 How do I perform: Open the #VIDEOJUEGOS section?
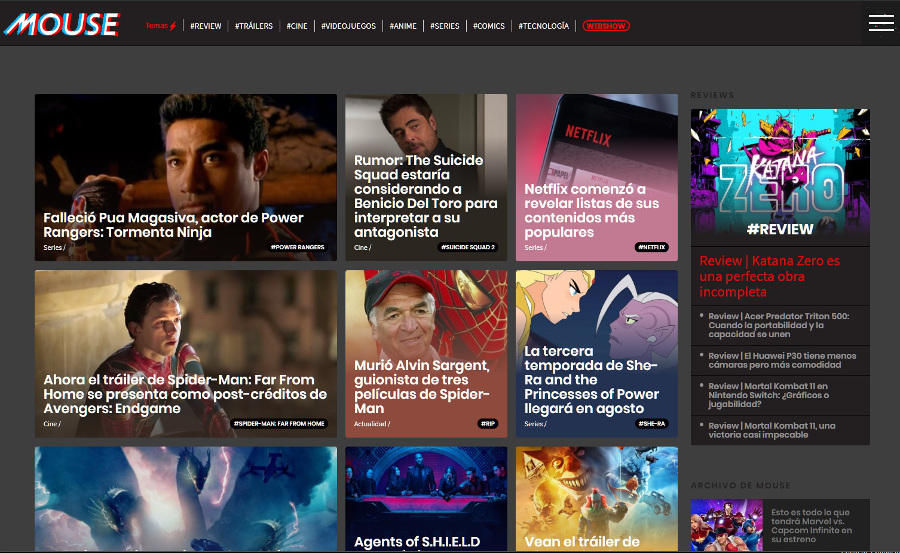[x=348, y=26]
